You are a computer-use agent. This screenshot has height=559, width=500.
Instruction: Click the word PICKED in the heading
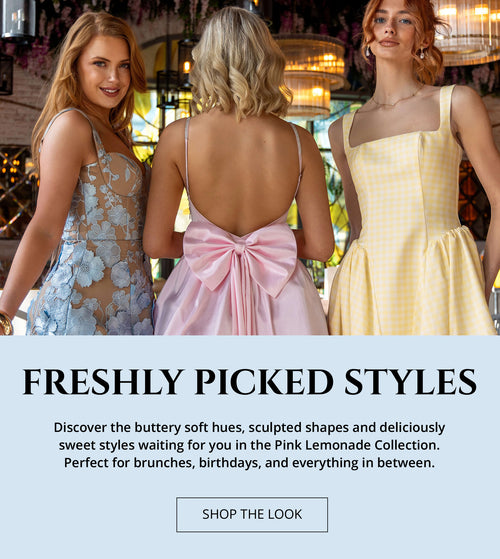[x=264, y=382]
